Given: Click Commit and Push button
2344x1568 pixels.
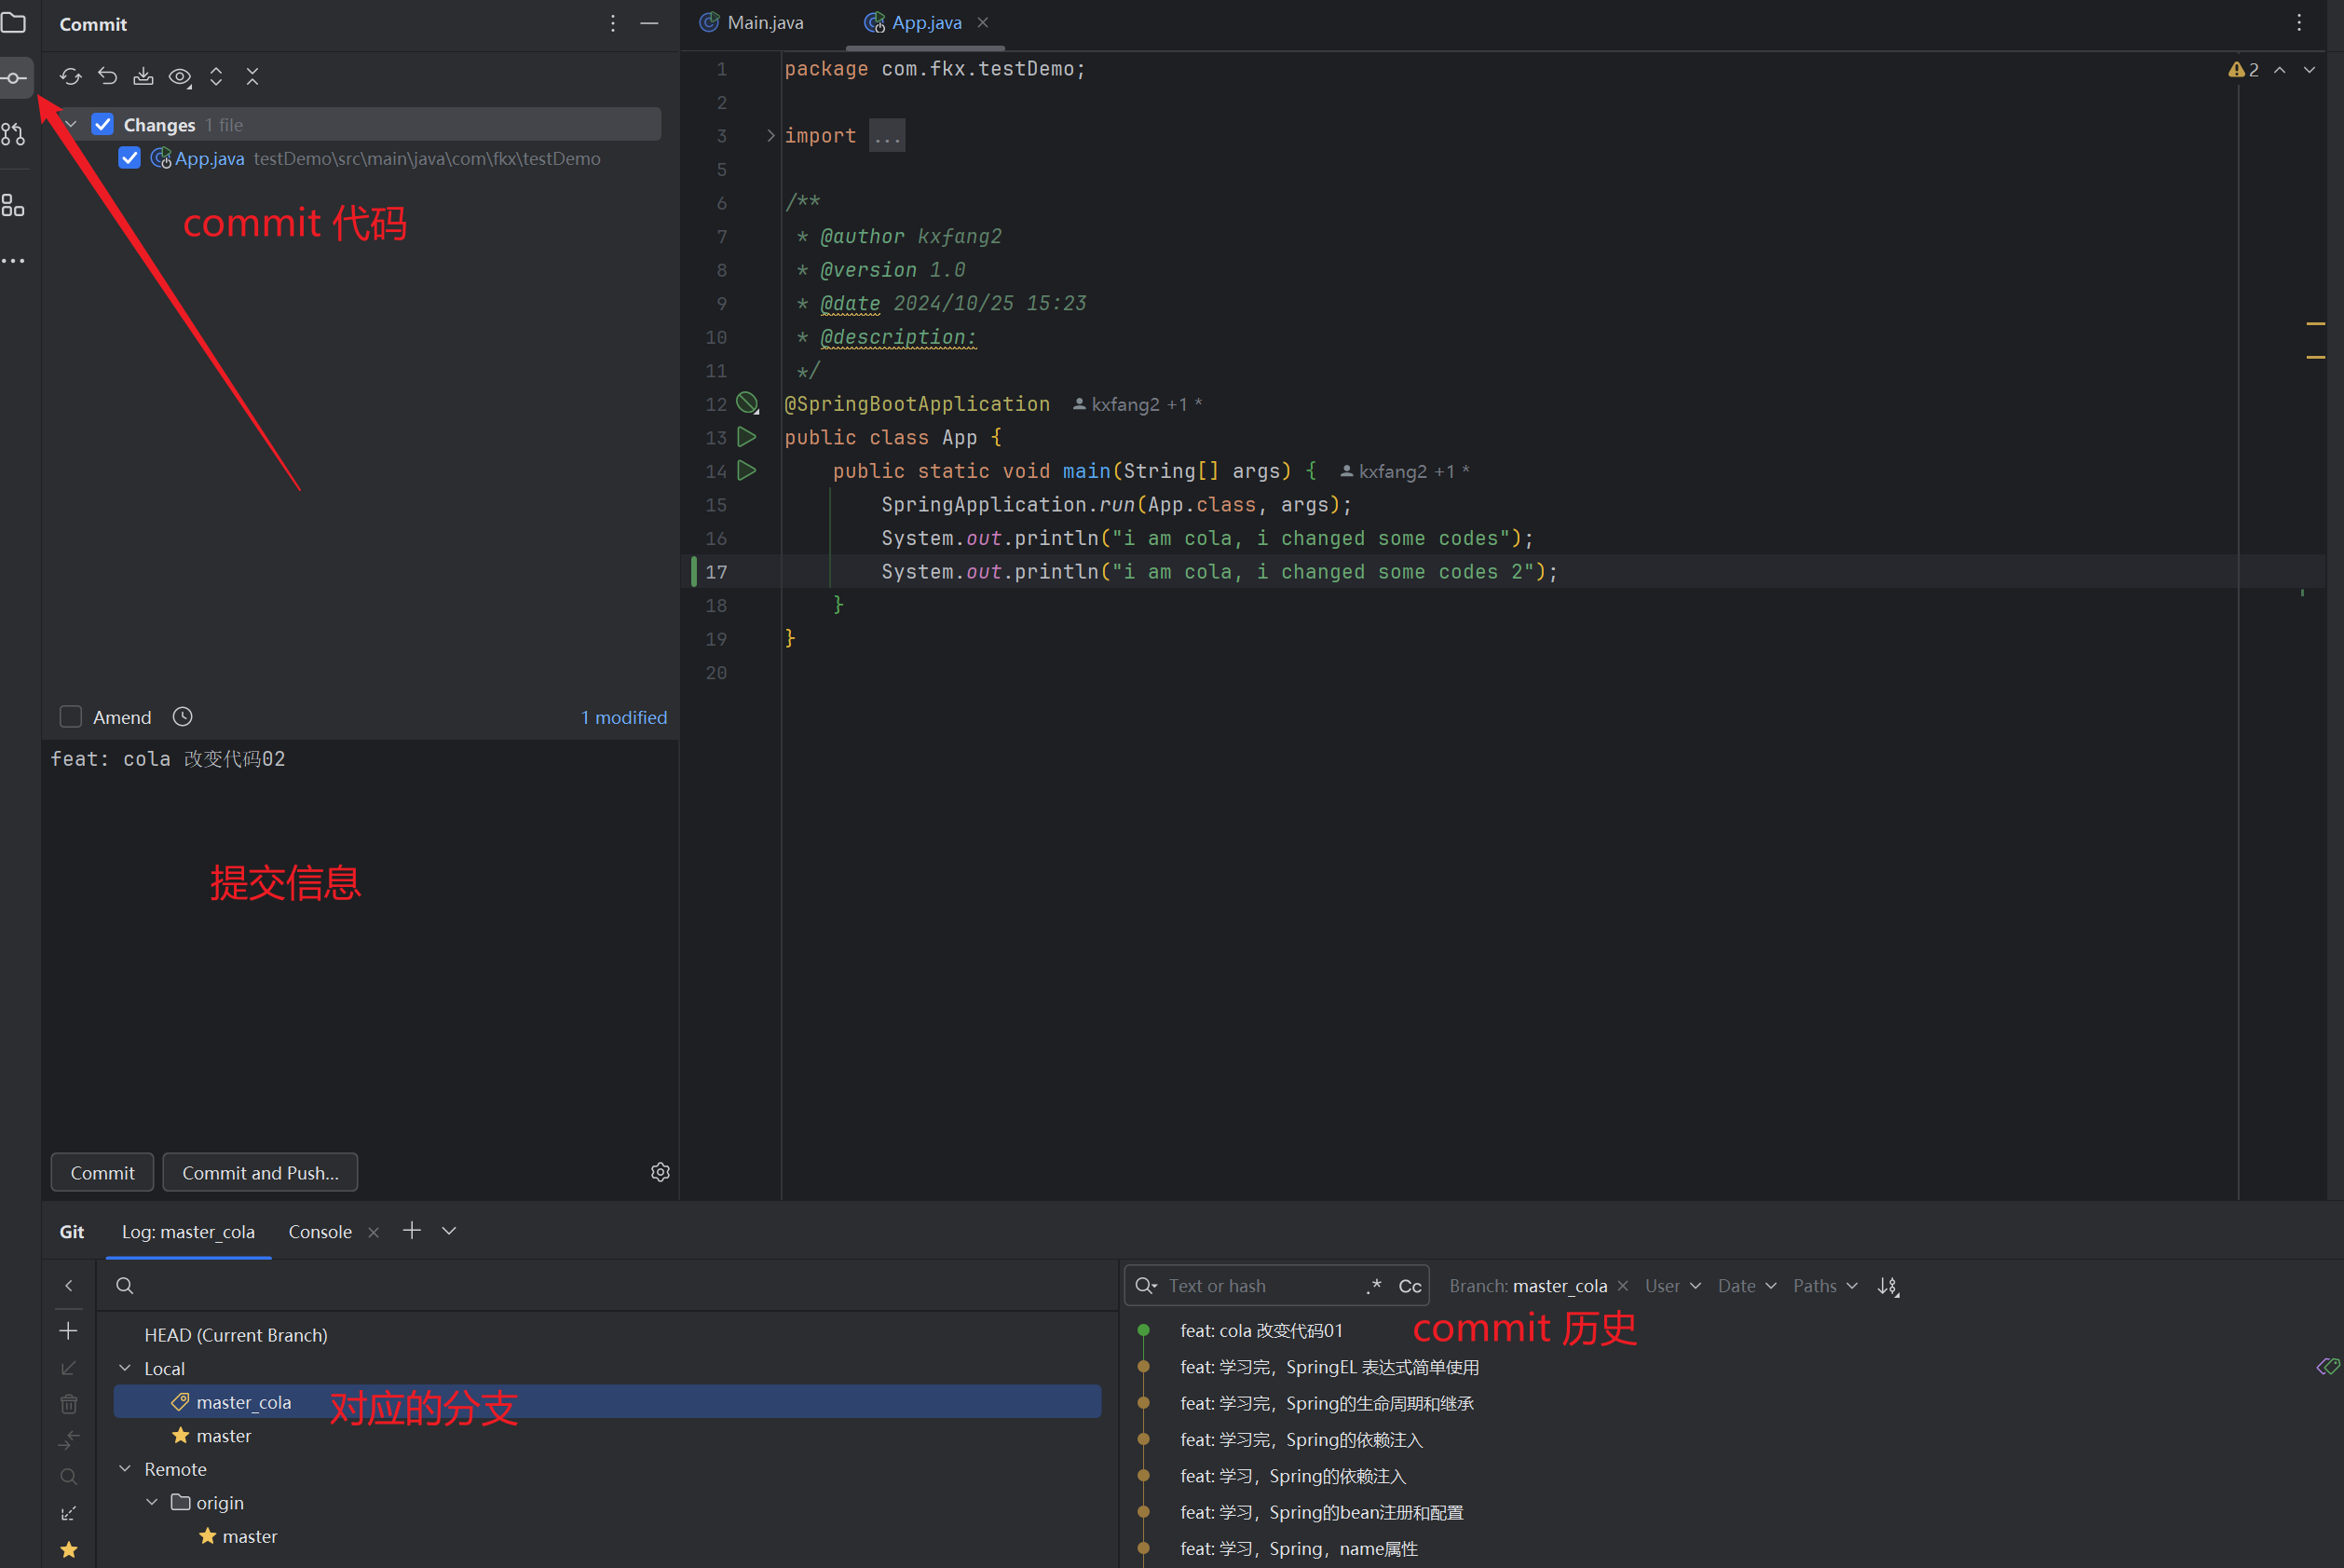Looking at the screenshot, I should click(x=260, y=1172).
